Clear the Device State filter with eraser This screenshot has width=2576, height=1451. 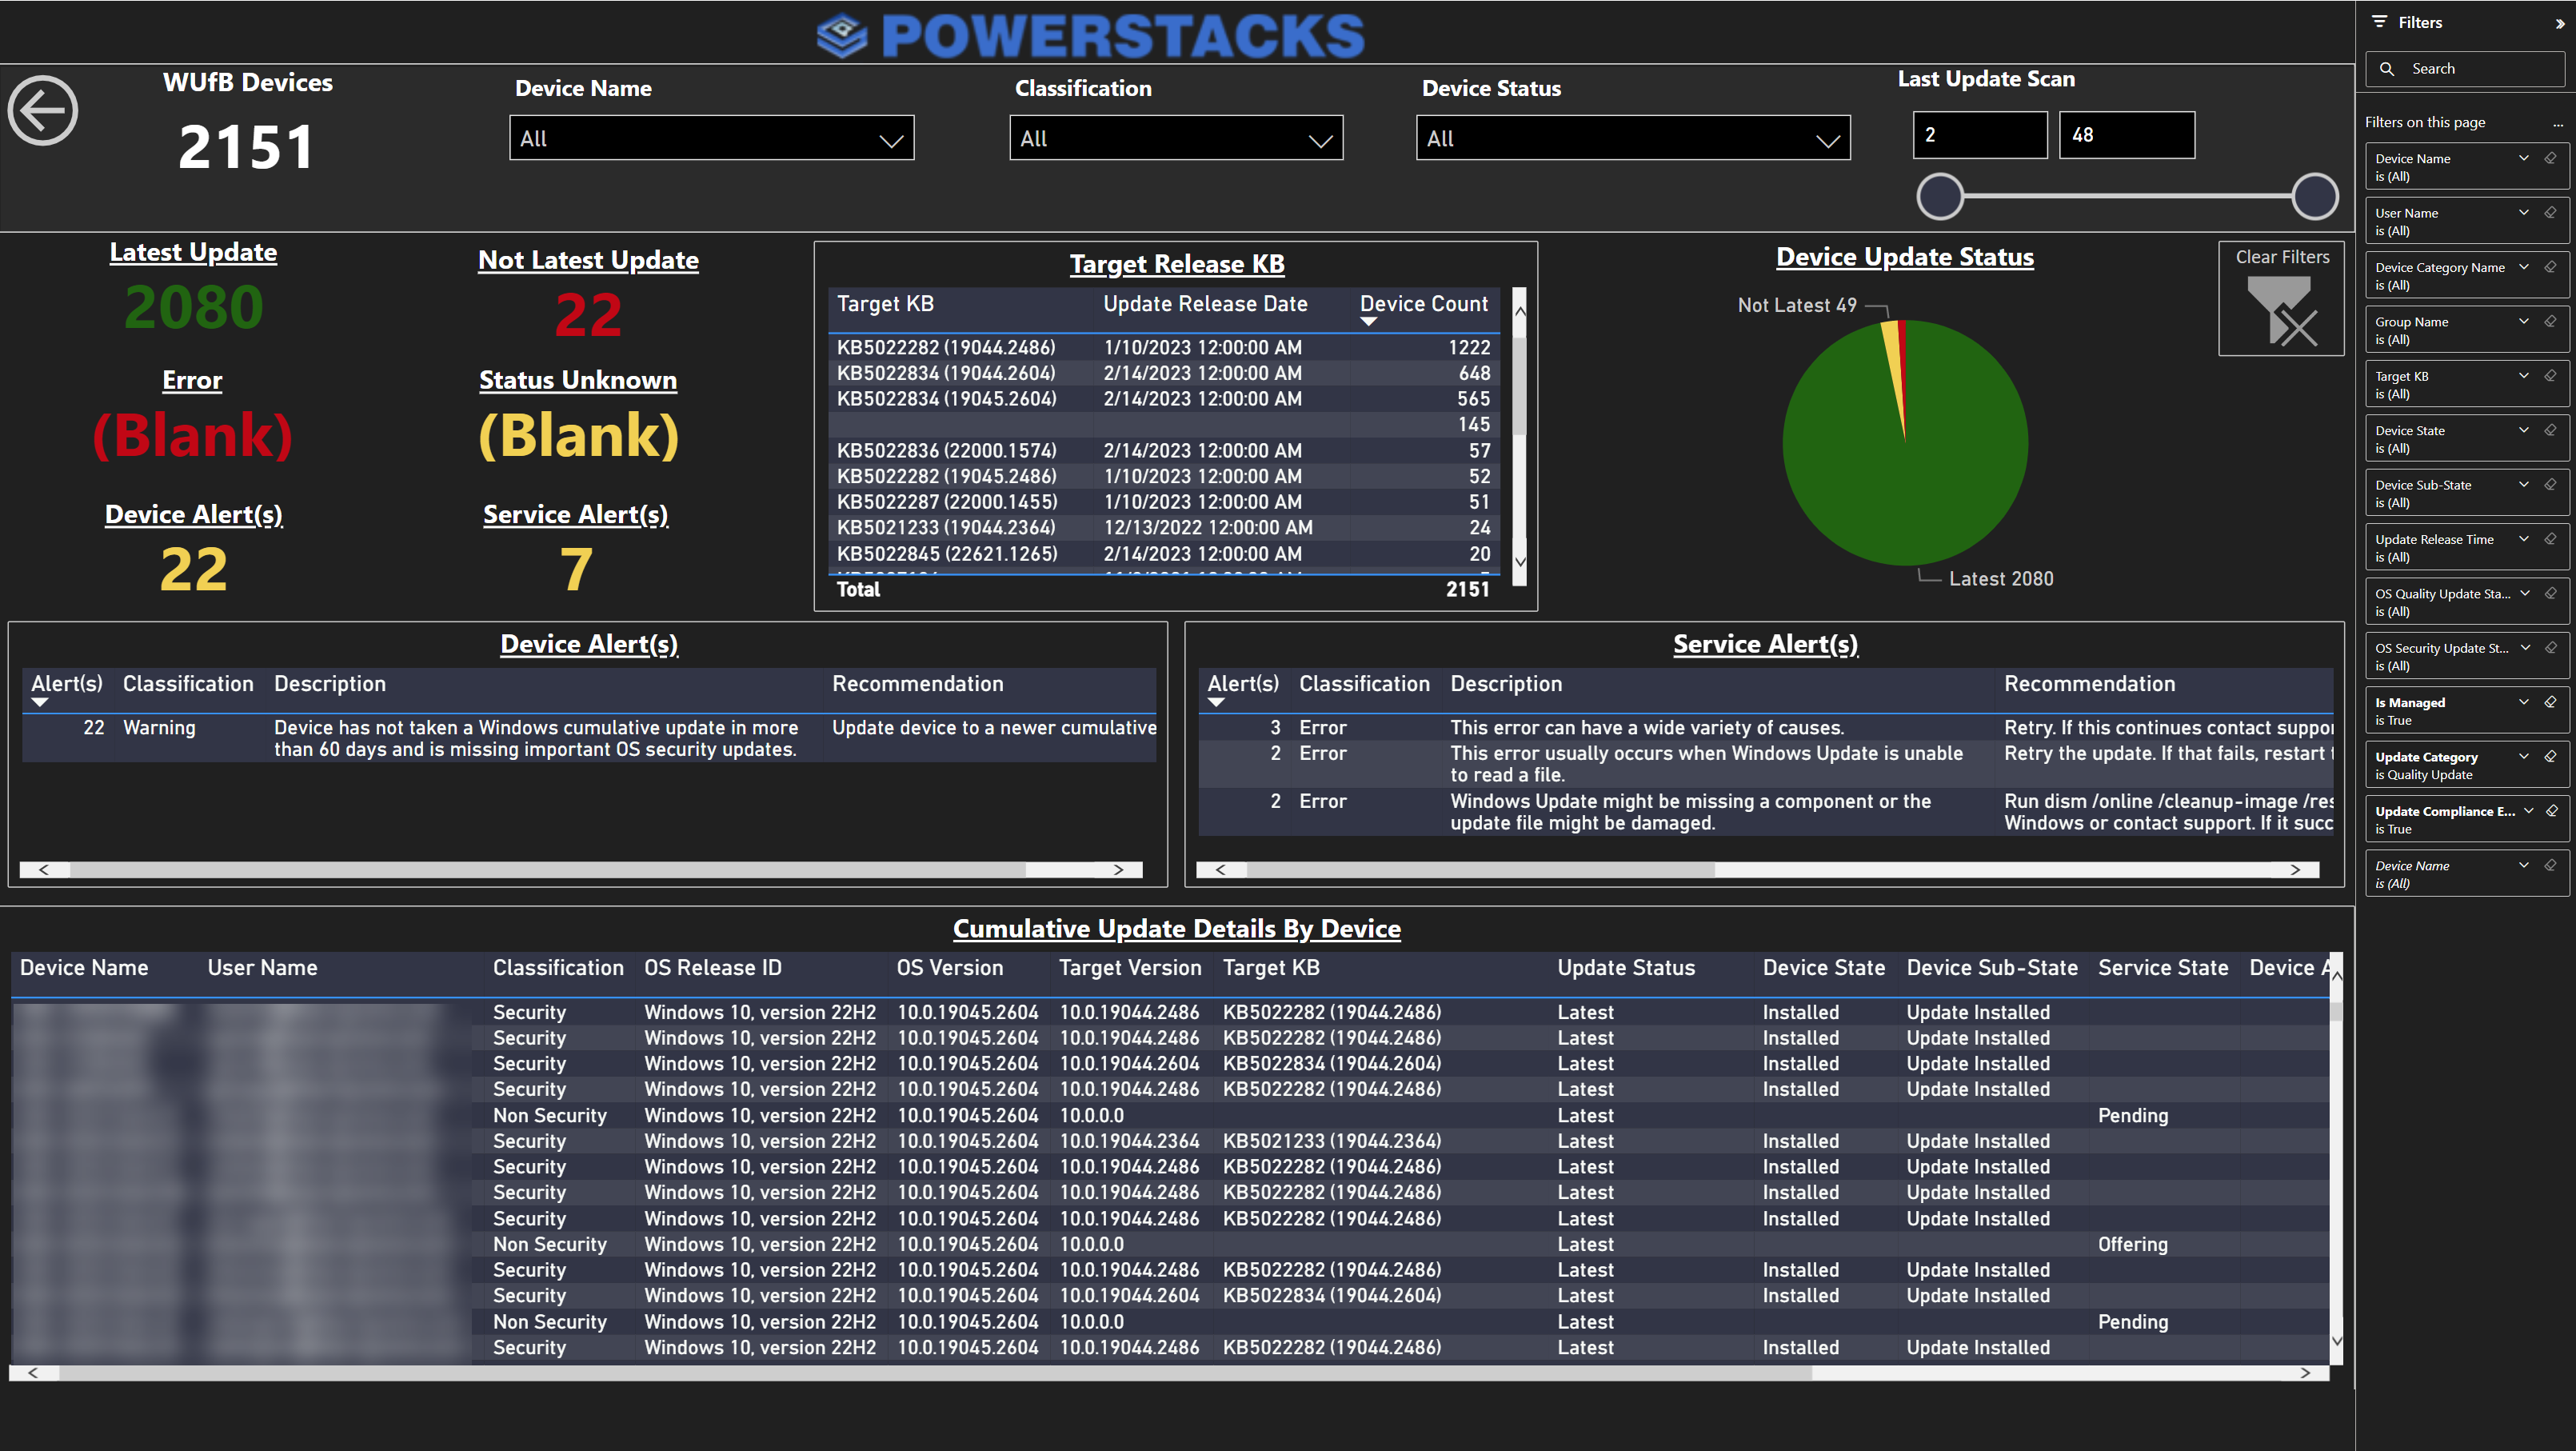click(2551, 430)
